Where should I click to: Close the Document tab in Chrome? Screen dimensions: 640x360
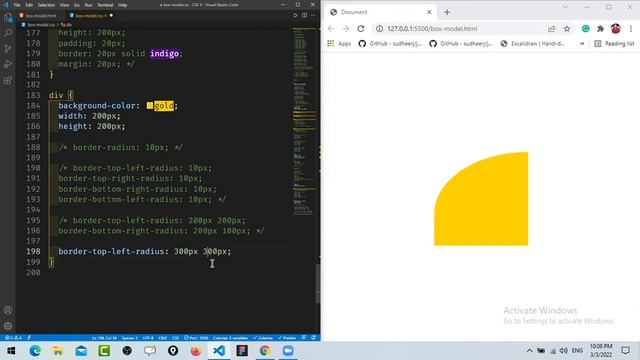pos(429,12)
